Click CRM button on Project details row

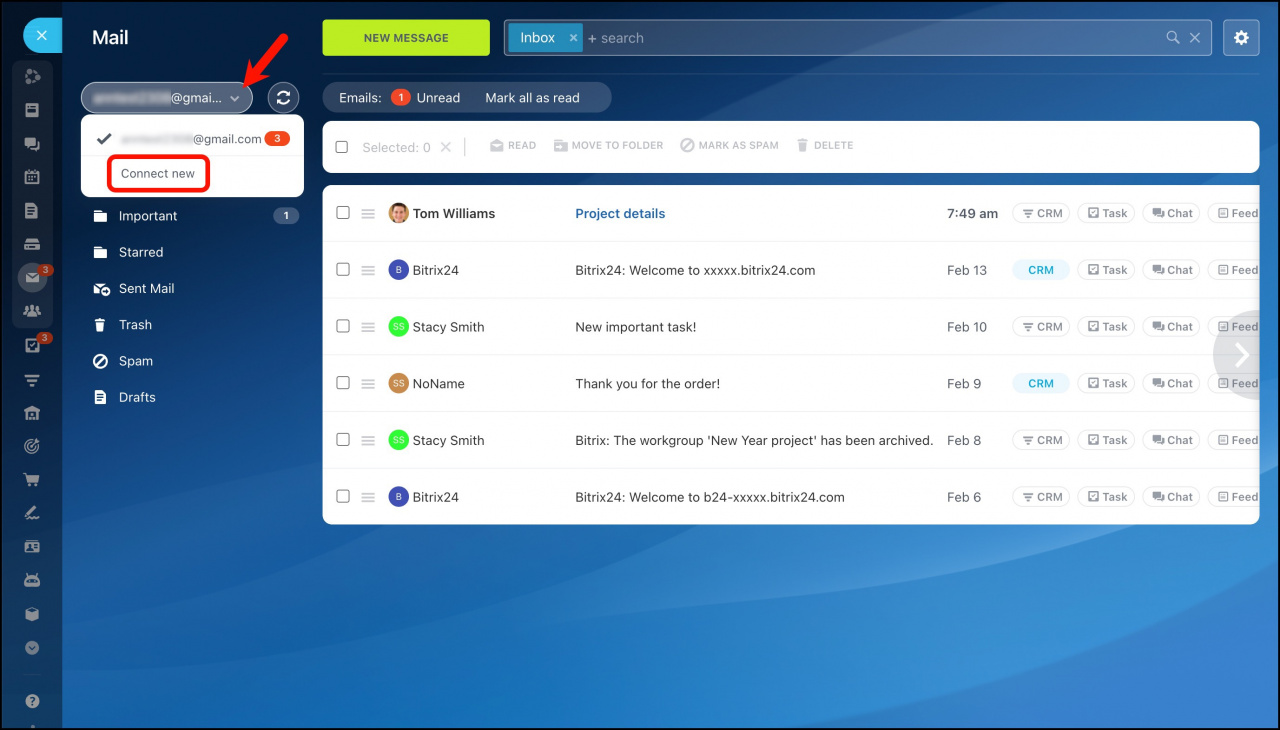1041,213
